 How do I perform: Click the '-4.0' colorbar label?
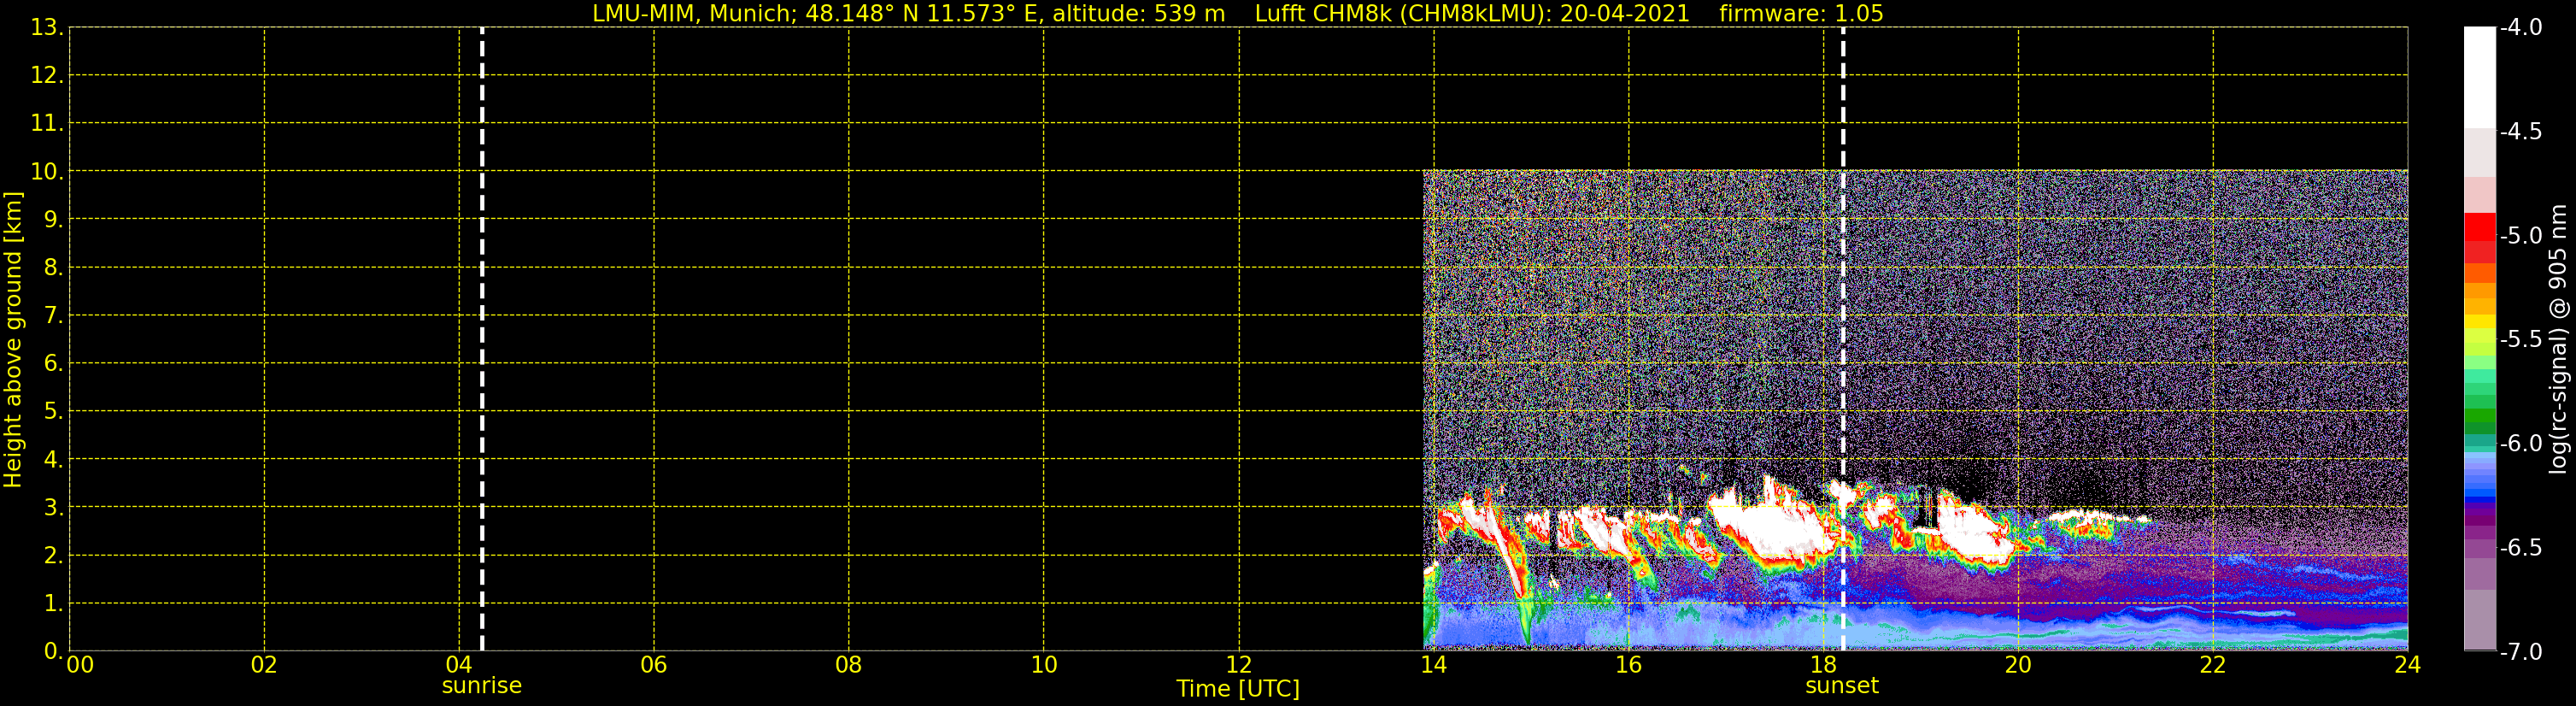2521,27
